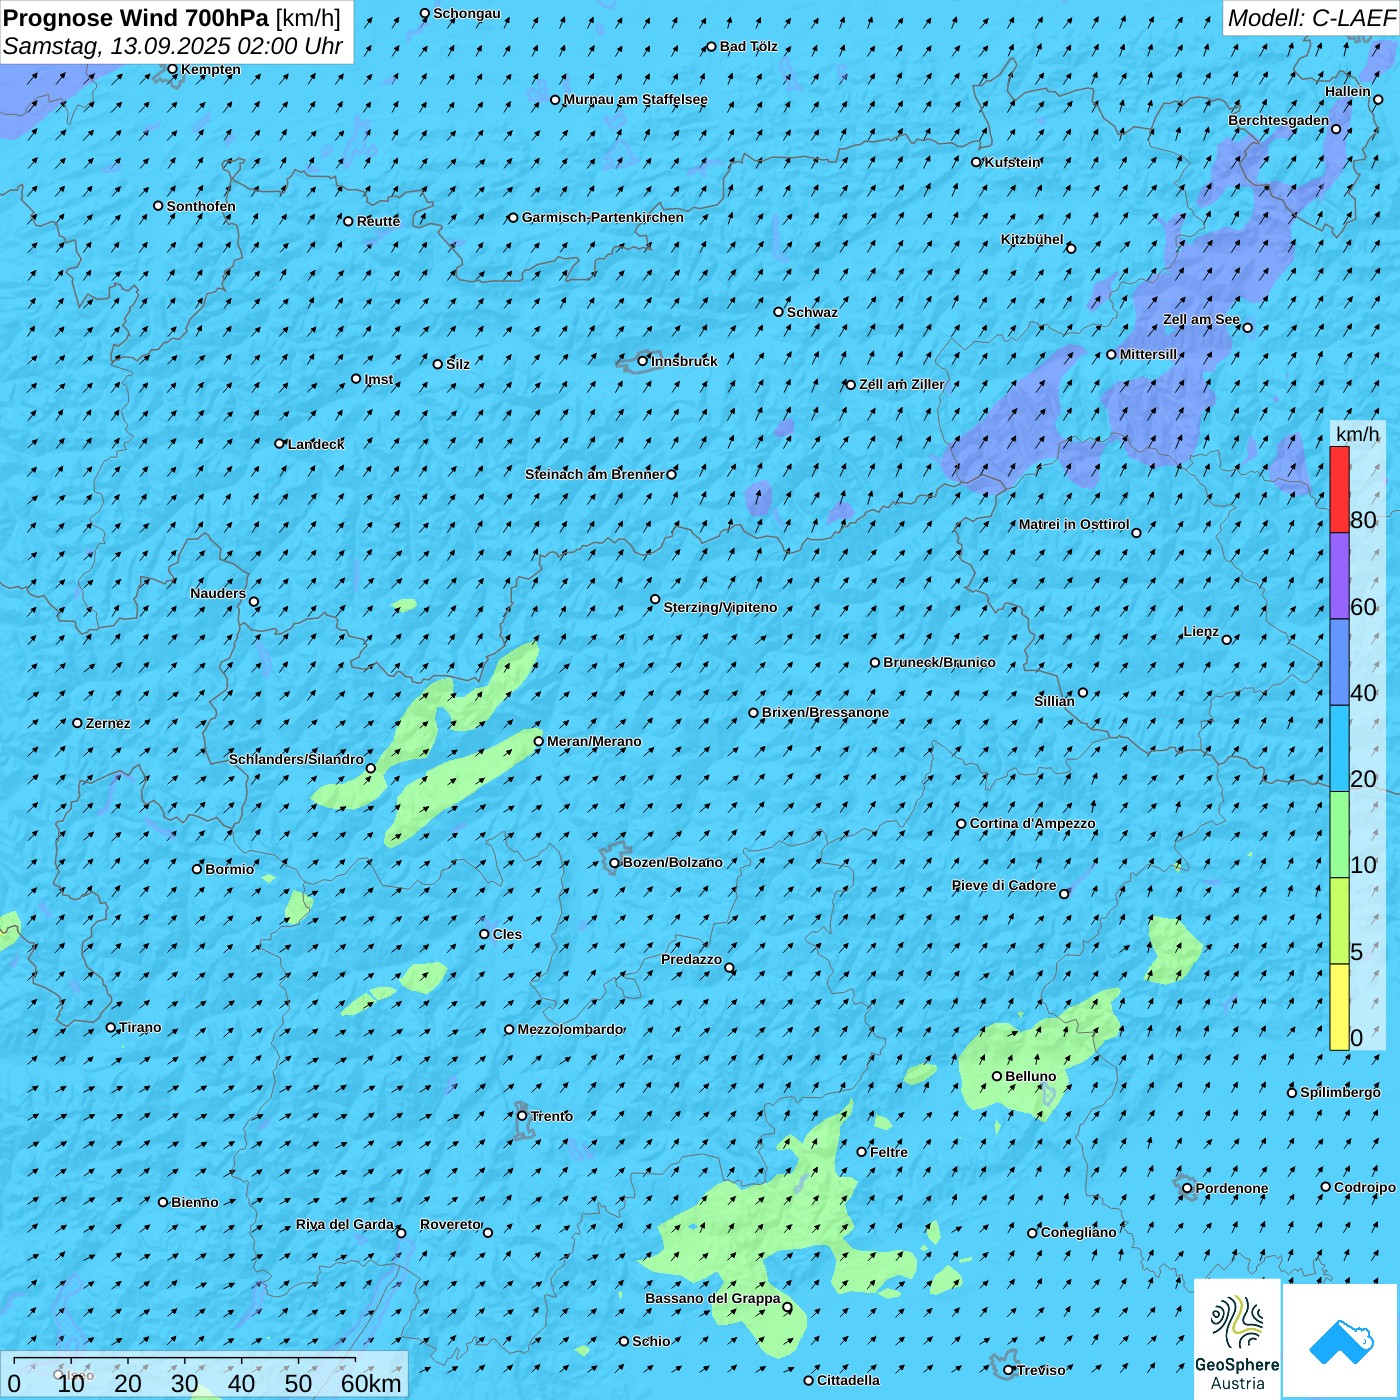
Task: Click the Tirano city label
Action: point(140,1027)
